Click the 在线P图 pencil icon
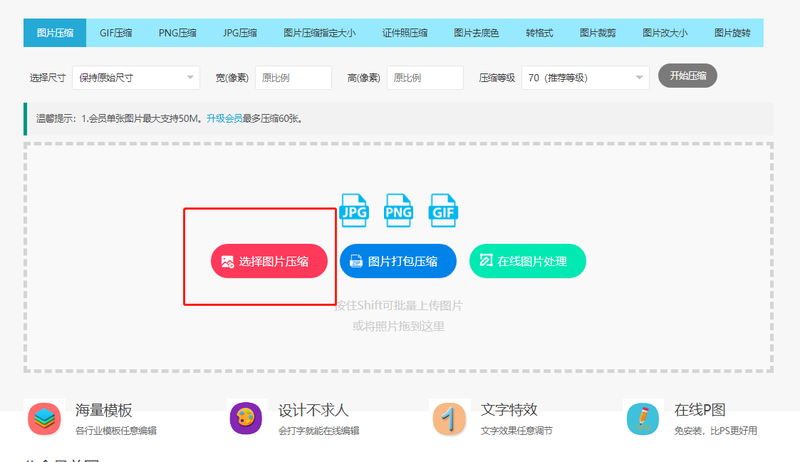Viewport: 800px width, 462px height. point(643,418)
